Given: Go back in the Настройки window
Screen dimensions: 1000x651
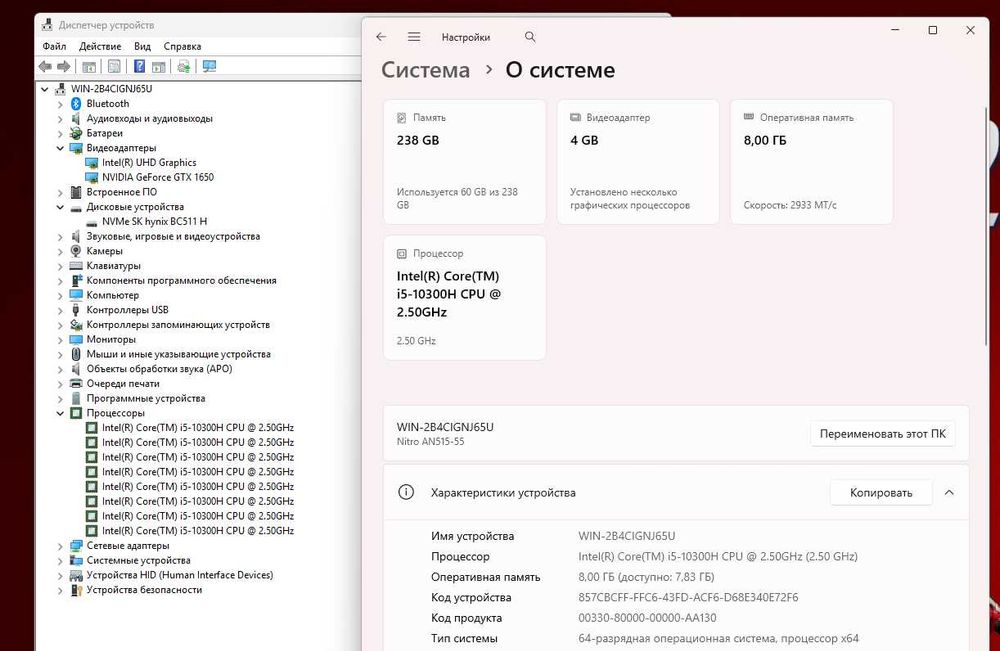Looking at the screenshot, I should [x=381, y=37].
